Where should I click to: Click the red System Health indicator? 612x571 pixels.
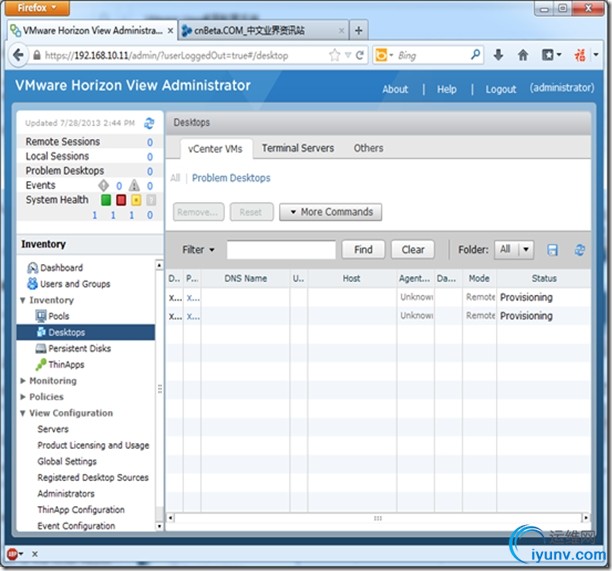tap(121, 200)
